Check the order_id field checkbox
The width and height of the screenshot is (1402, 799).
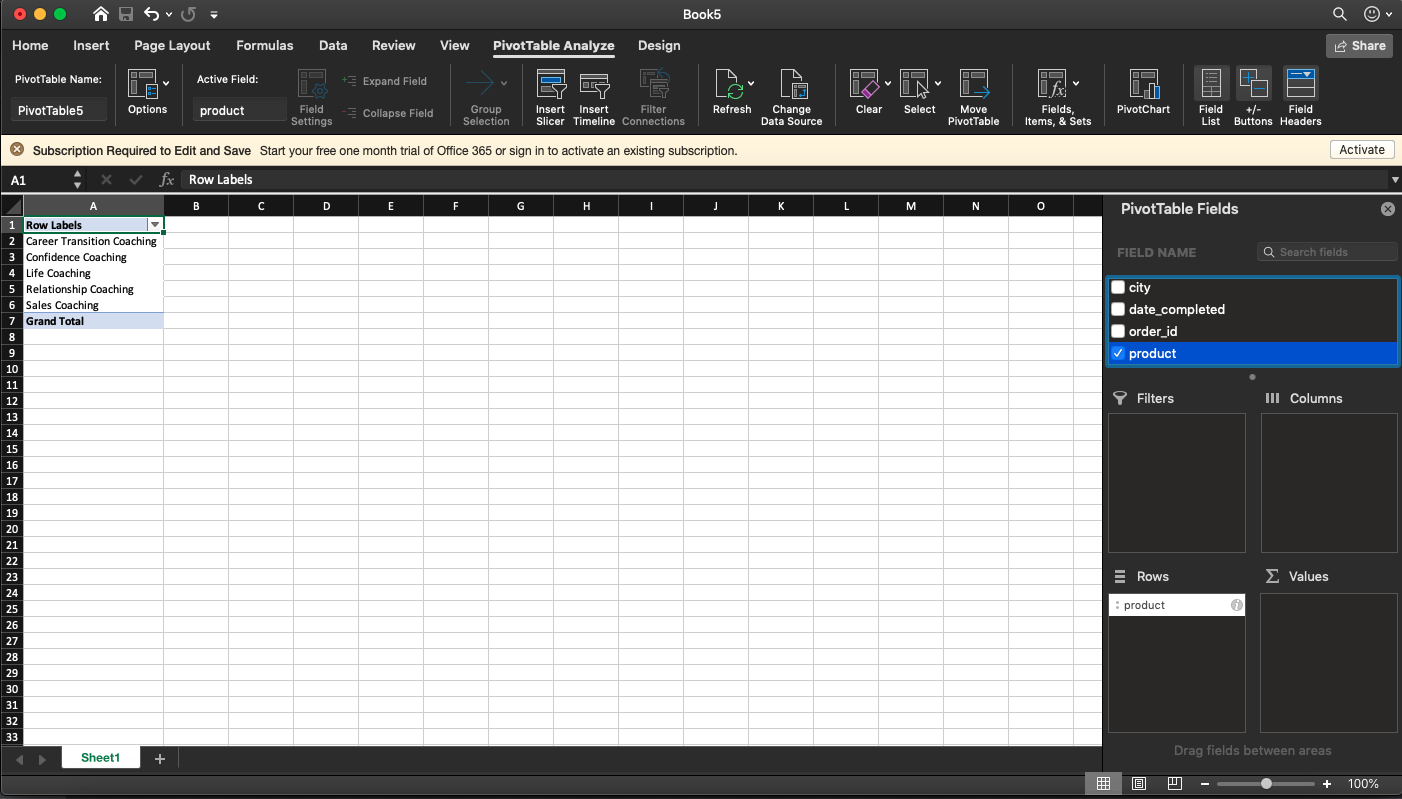point(1118,331)
